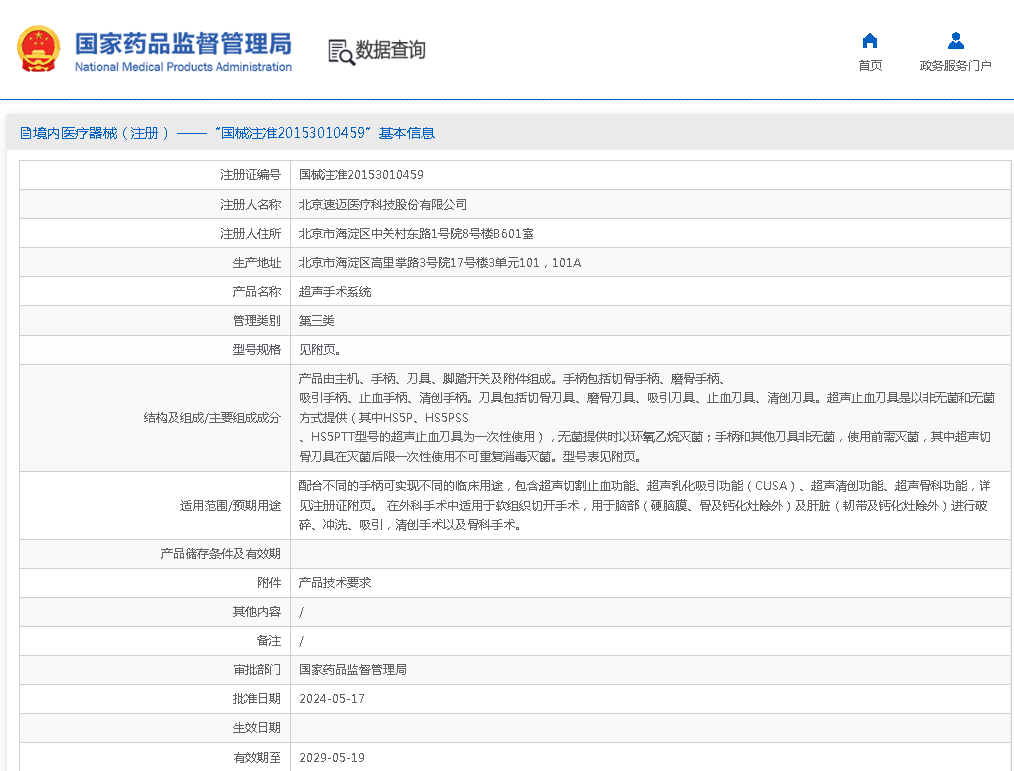Click the registrant address ending in B601室
Image resolution: width=1014 pixels, height=771 pixels.
click(x=416, y=233)
